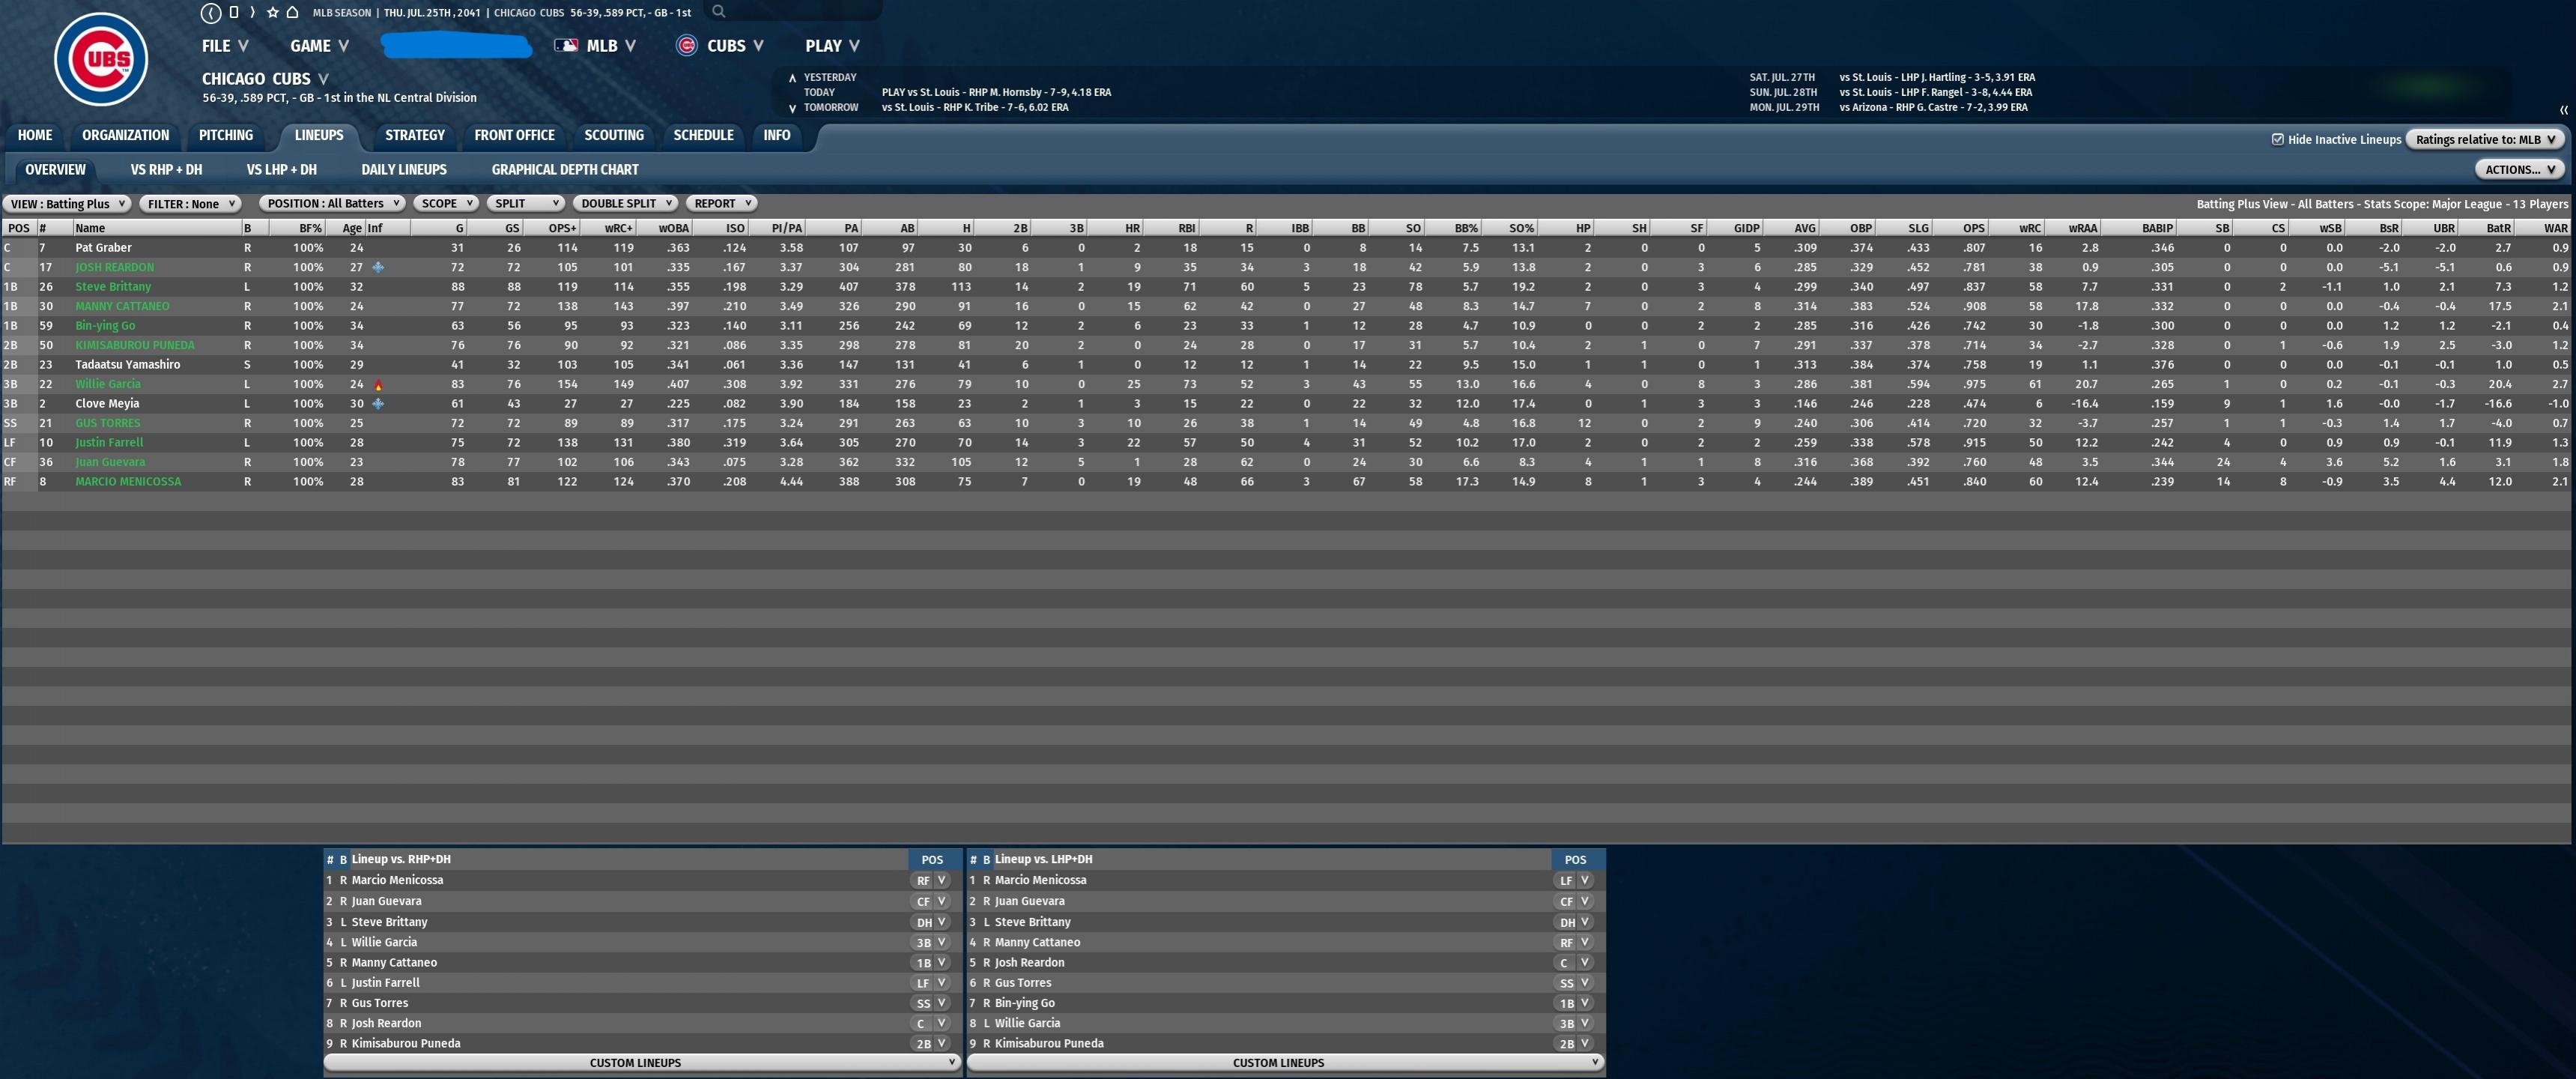
Task: Click Willie Garcia's hot streak flame icon
Action: (x=378, y=385)
